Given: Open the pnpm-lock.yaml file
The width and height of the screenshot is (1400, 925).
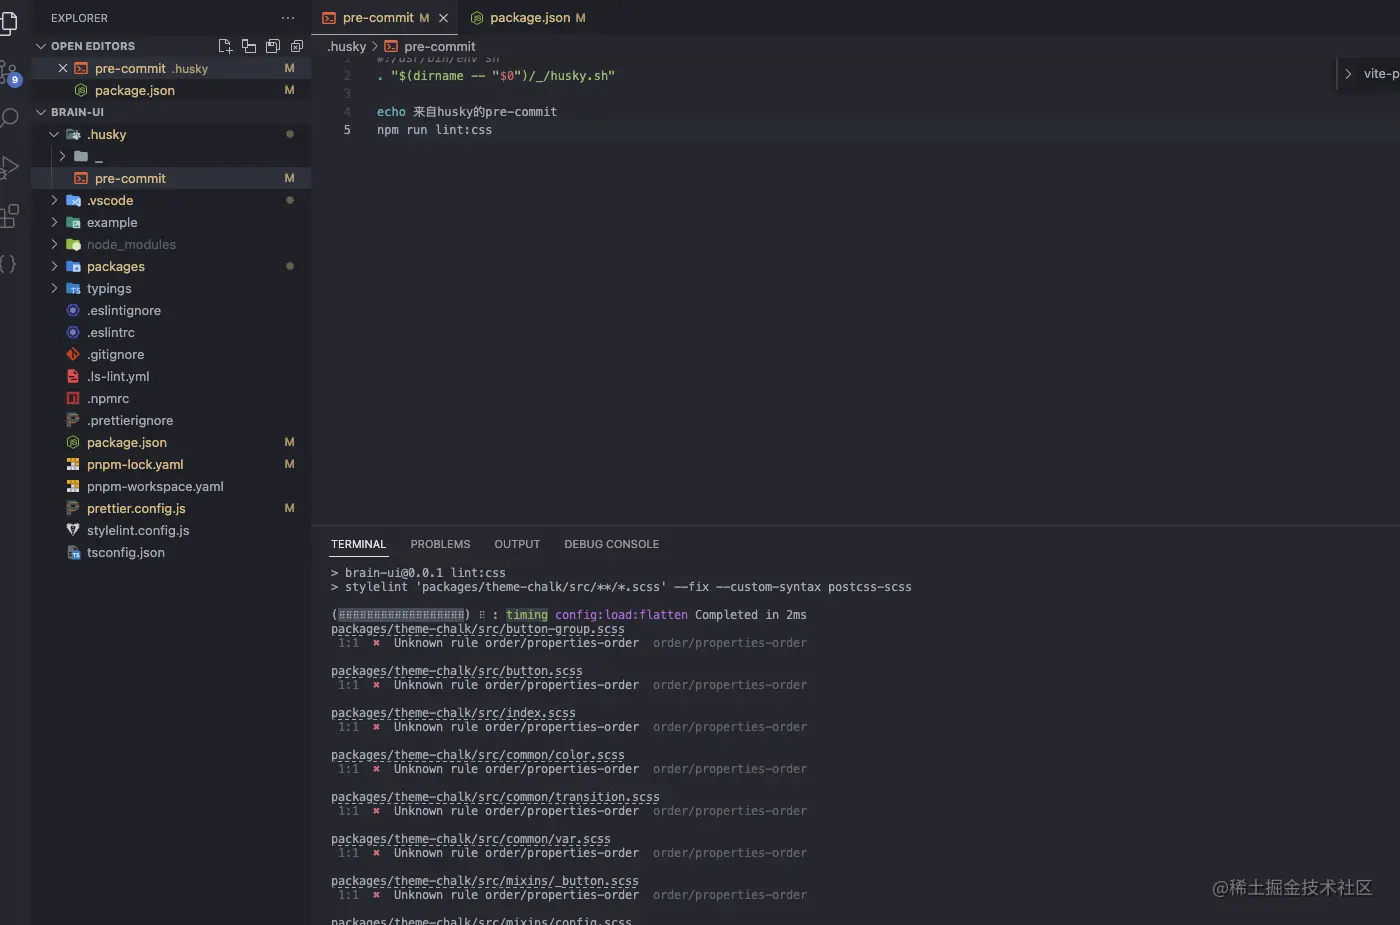Looking at the screenshot, I should [171, 464].
